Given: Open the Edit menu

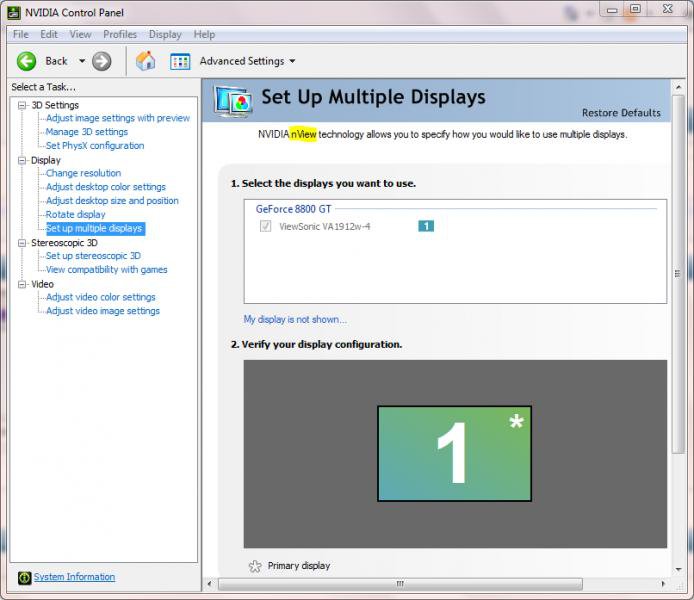Looking at the screenshot, I should (49, 35).
